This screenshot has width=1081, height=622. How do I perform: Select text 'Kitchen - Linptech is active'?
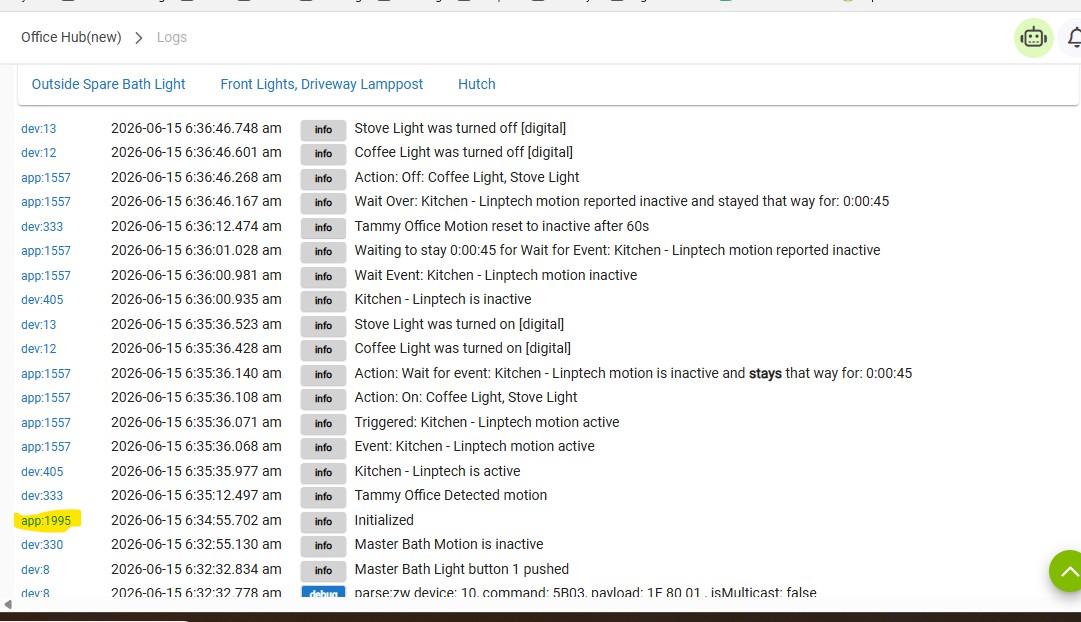coord(437,471)
